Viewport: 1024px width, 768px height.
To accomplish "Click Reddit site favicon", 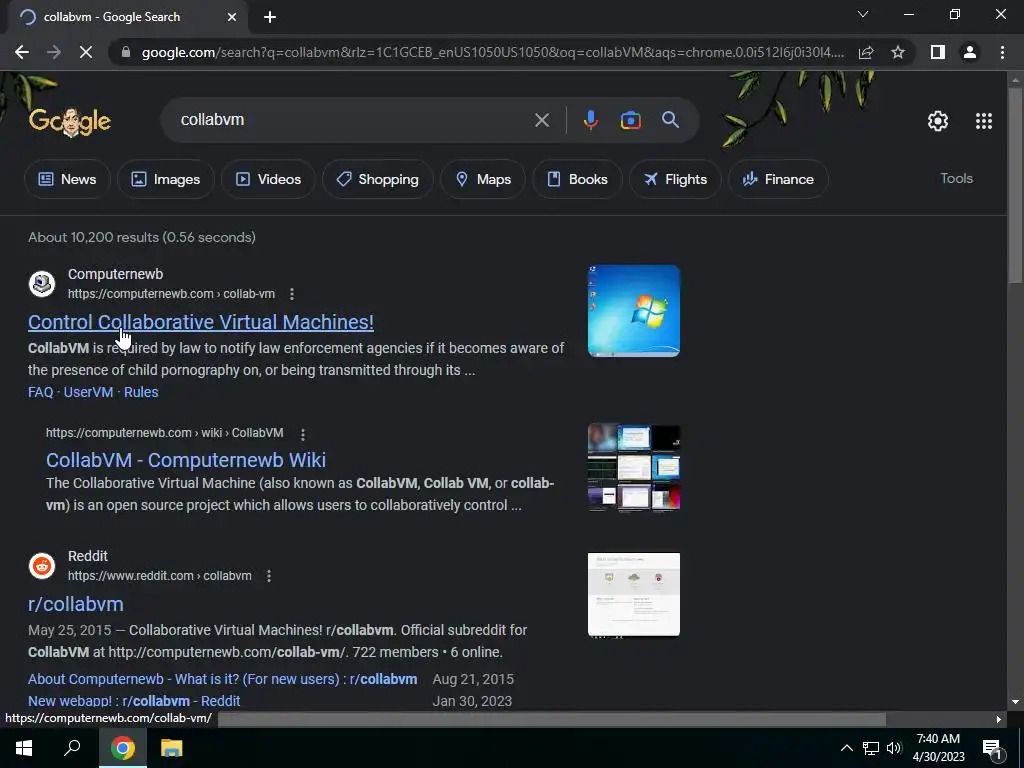I will tap(42, 566).
